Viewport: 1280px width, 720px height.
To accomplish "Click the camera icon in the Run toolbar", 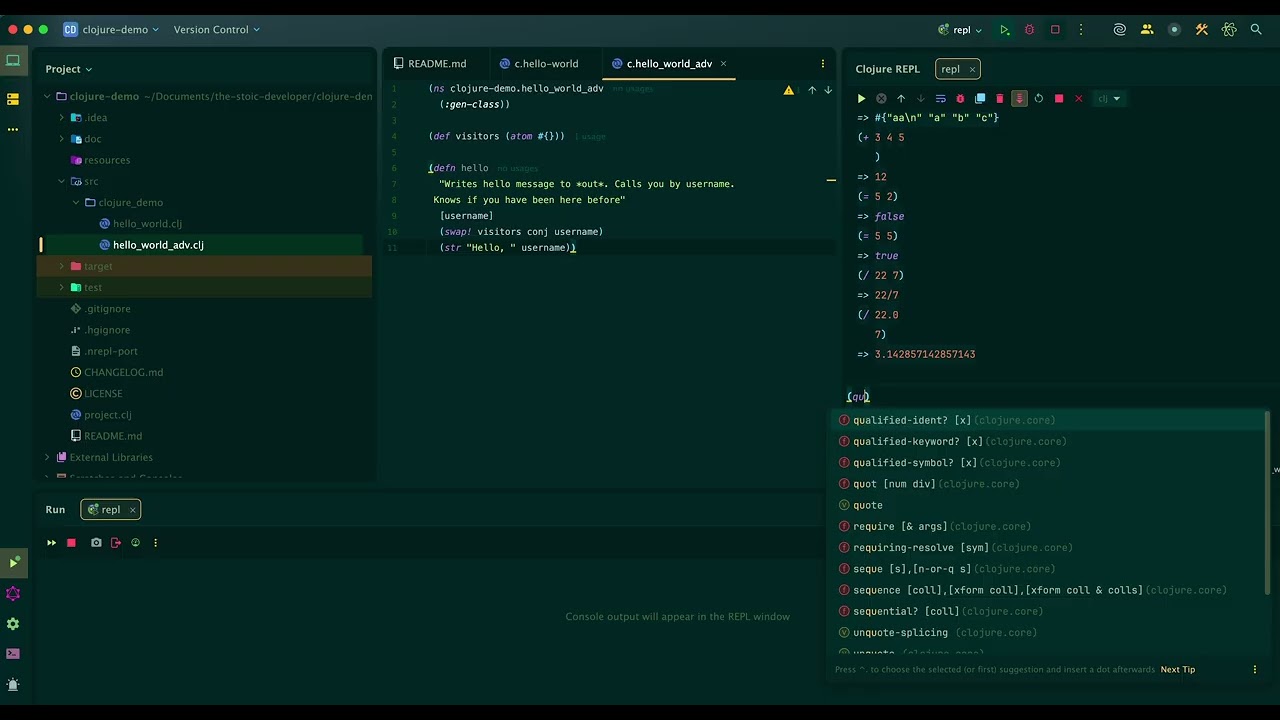I will coord(96,543).
